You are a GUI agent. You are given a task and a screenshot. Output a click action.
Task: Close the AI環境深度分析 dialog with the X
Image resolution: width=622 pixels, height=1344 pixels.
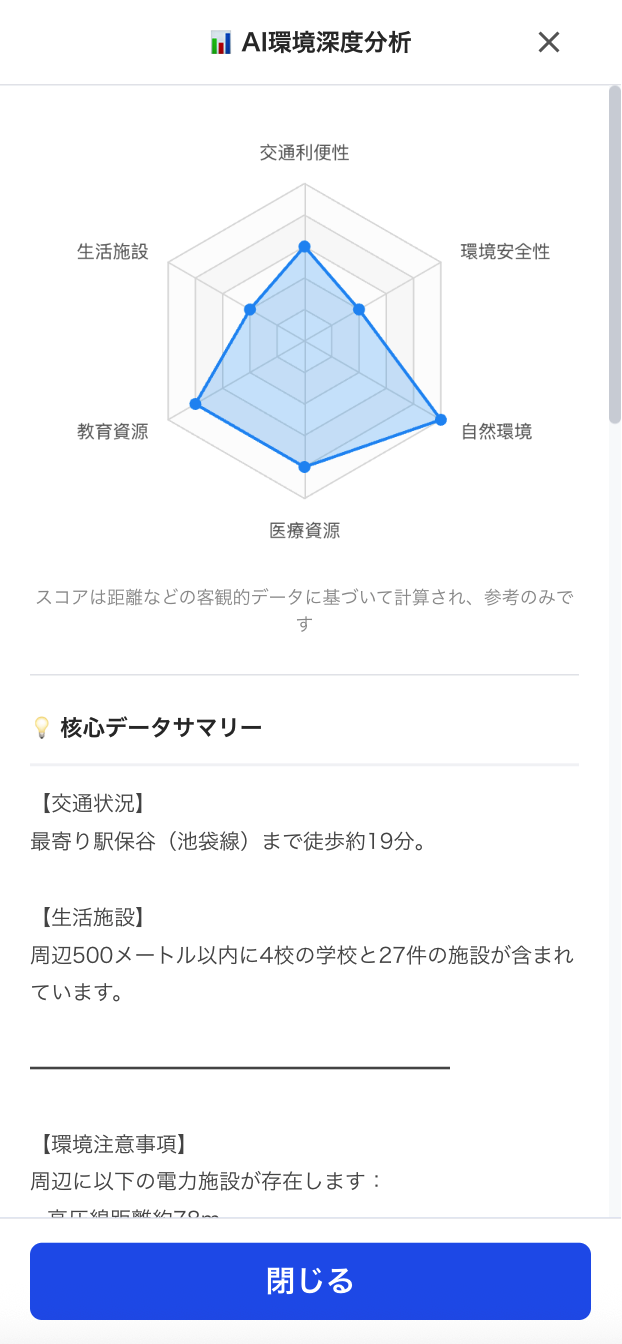549,42
